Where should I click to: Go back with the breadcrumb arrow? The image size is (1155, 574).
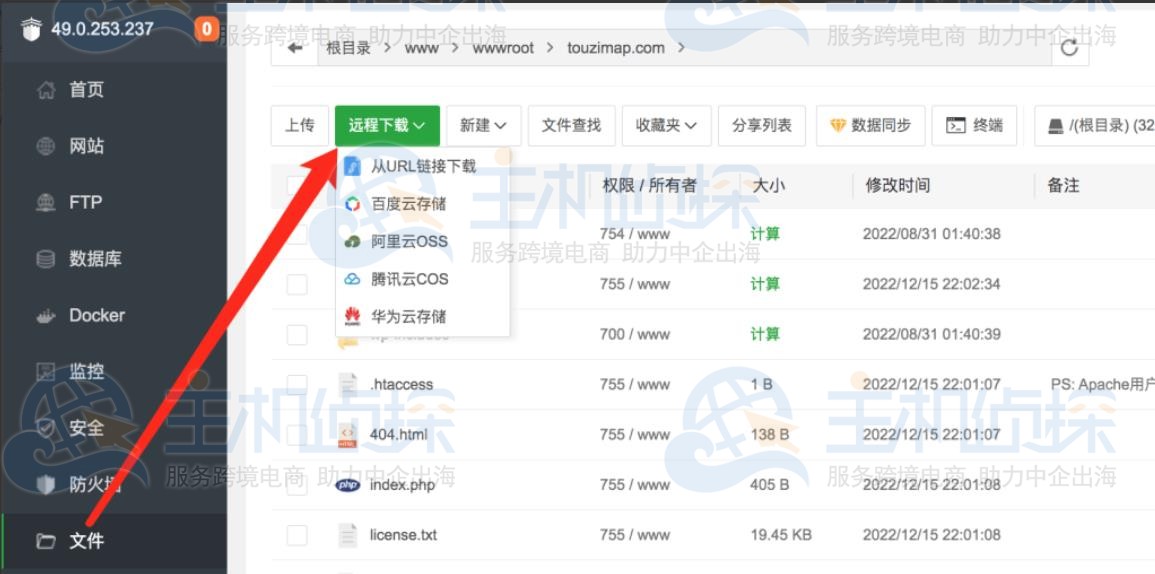(295, 48)
